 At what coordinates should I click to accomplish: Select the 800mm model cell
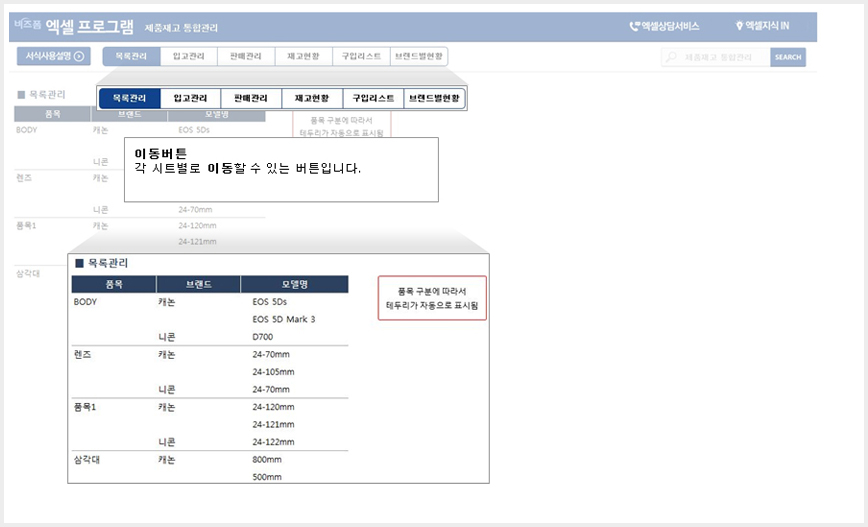tap(267, 459)
